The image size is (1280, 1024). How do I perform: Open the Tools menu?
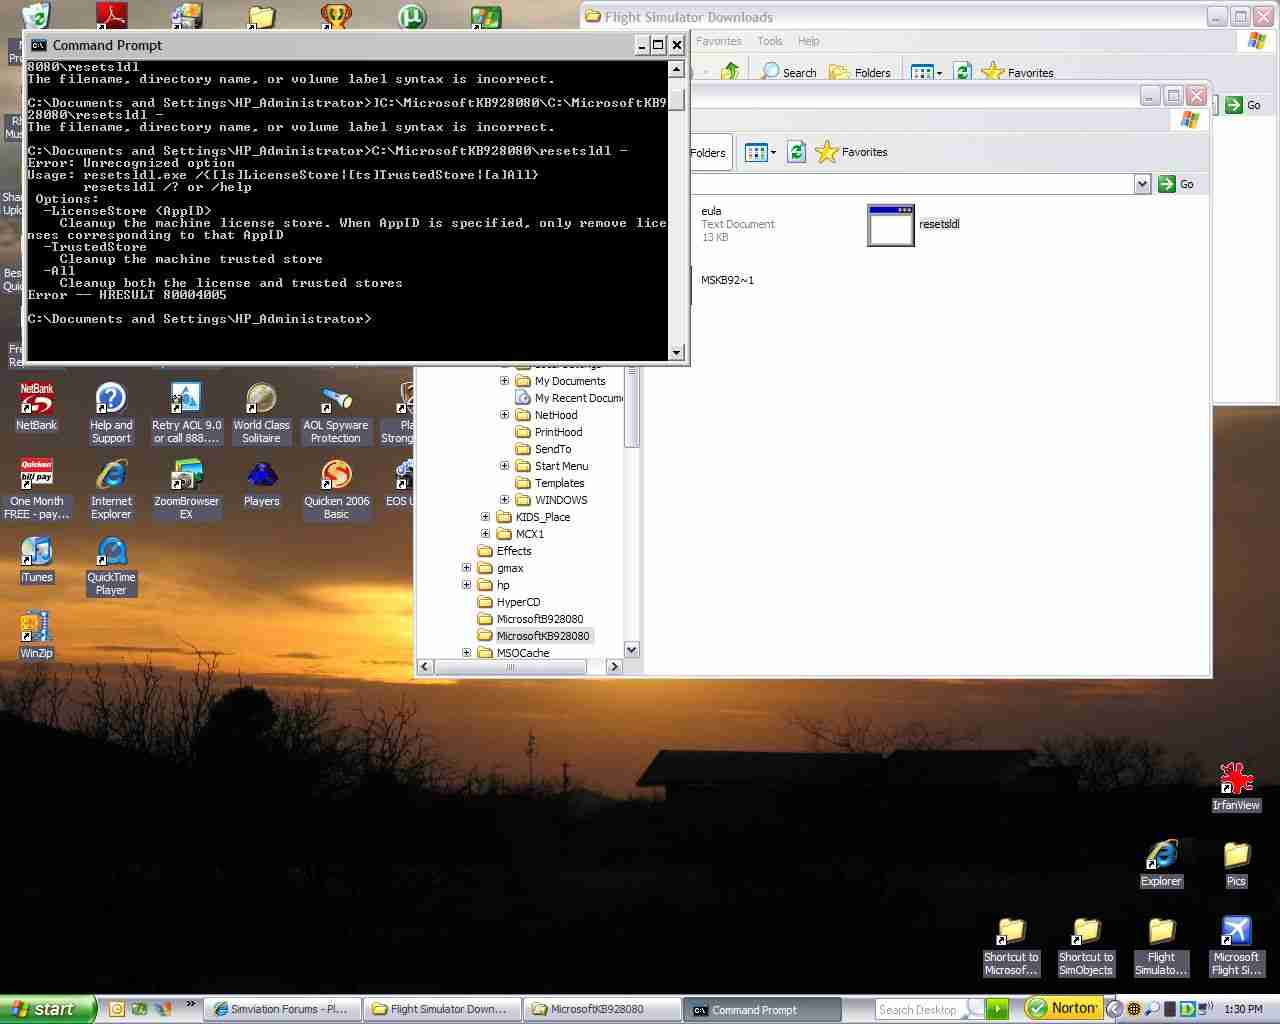pyautogui.click(x=769, y=41)
